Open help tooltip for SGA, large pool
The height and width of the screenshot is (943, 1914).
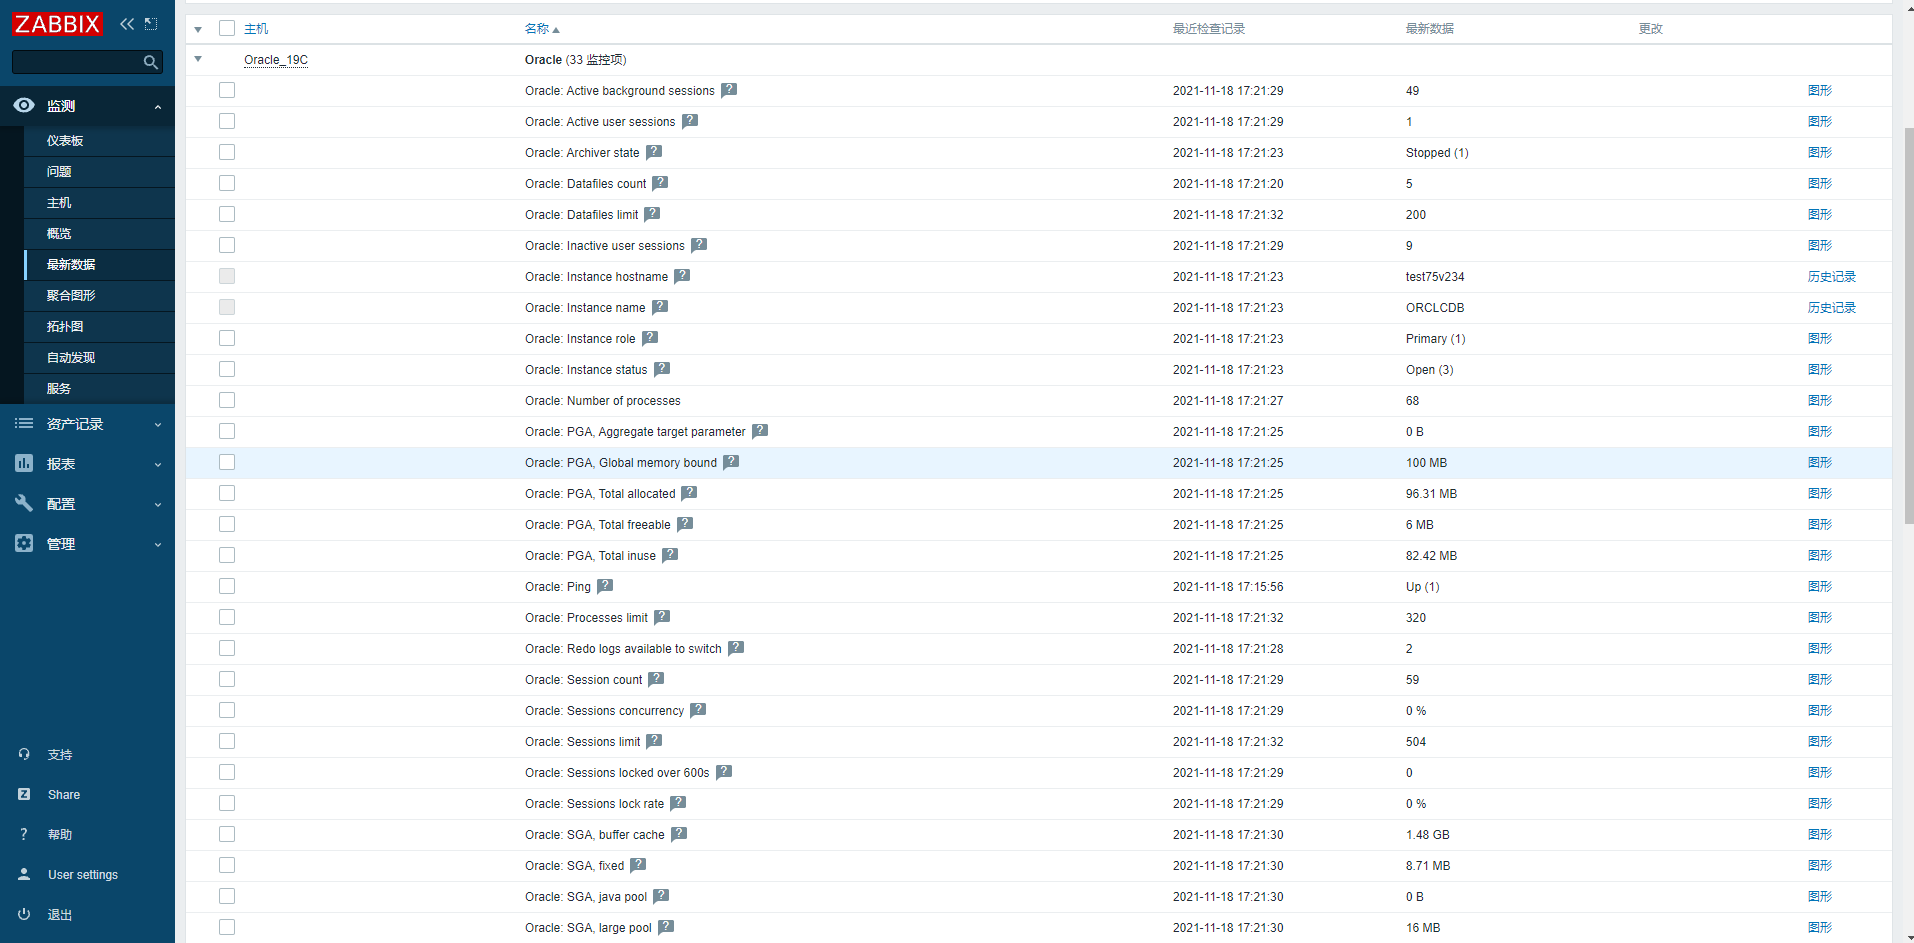(x=666, y=927)
